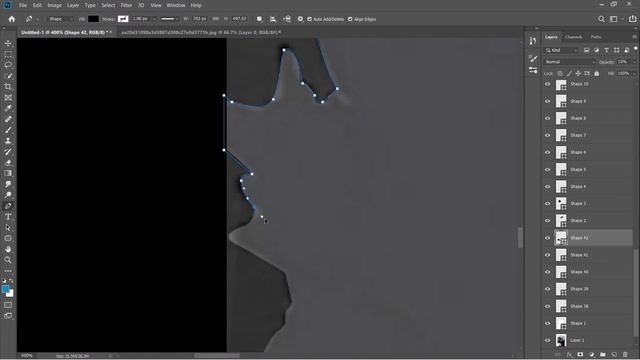Viewport: 640px width, 360px height.
Task: Click the share icon at top right
Action: coord(632,19)
